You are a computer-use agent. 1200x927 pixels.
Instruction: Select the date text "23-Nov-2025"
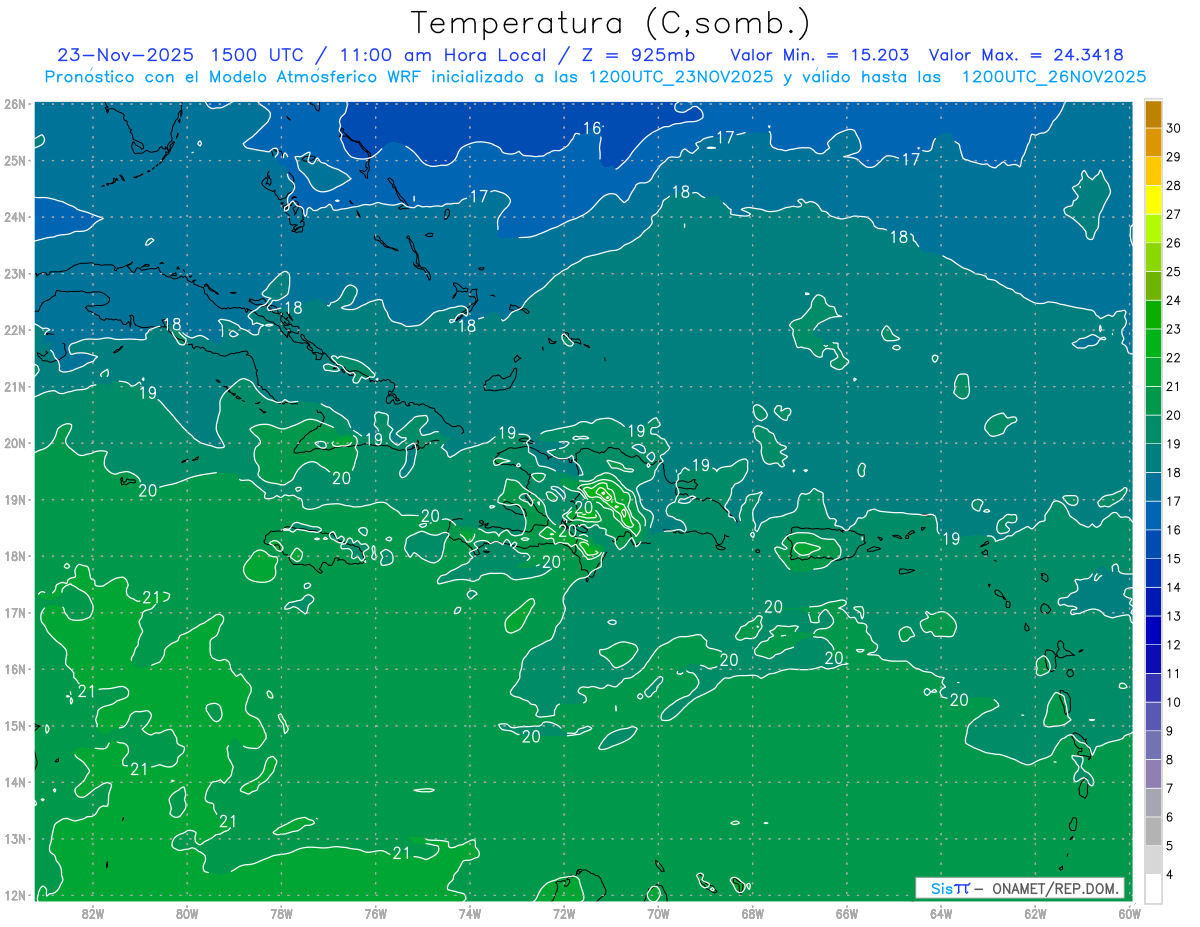pos(125,55)
